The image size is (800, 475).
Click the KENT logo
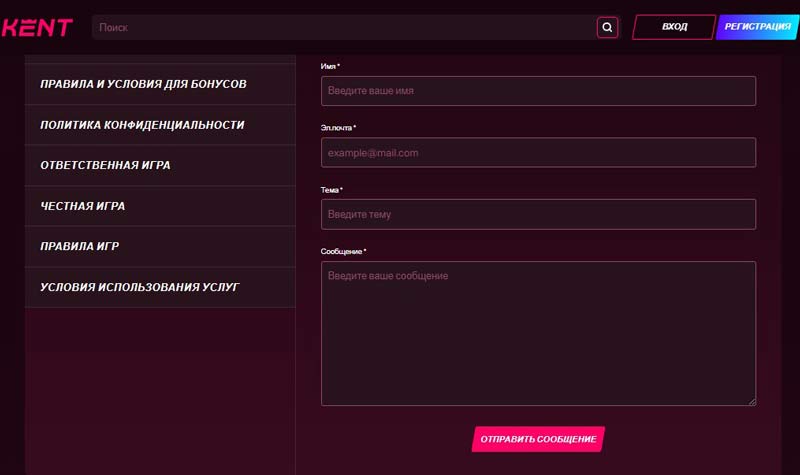[37, 27]
